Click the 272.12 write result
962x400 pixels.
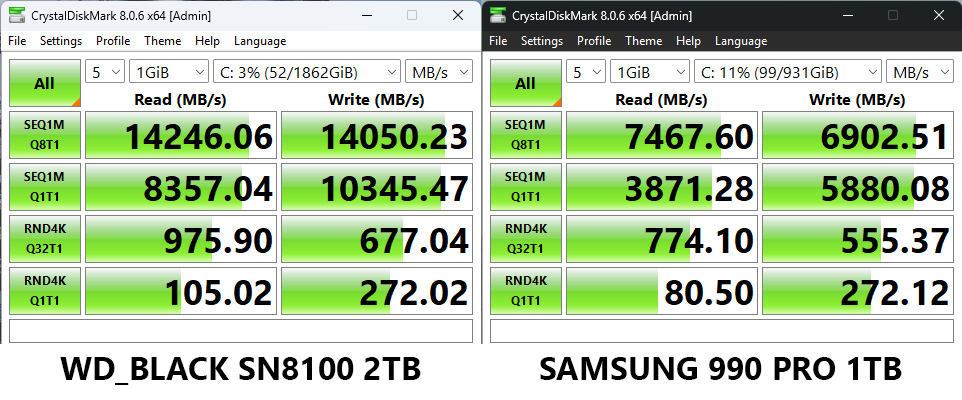pyautogui.click(x=858, y=292)
